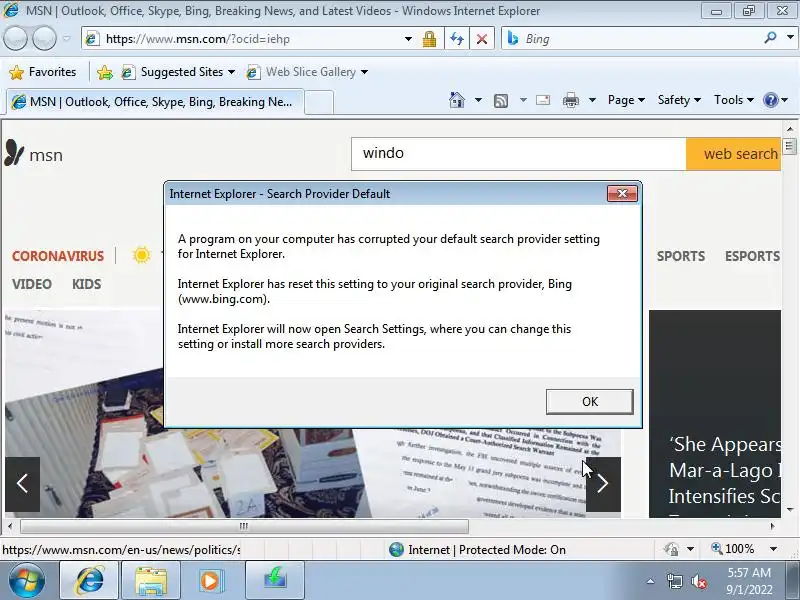Expand the Home button dropdown arrow
This screenshot has height=600, width=800.
click(478, 100)
